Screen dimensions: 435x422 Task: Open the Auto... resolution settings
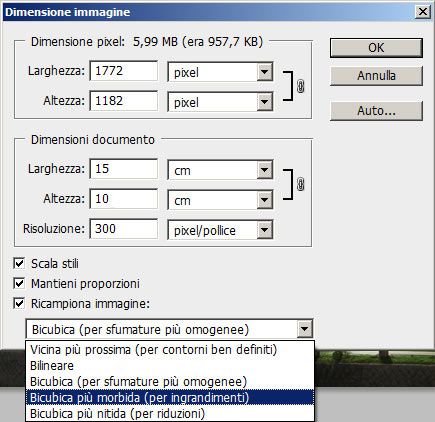376,111
